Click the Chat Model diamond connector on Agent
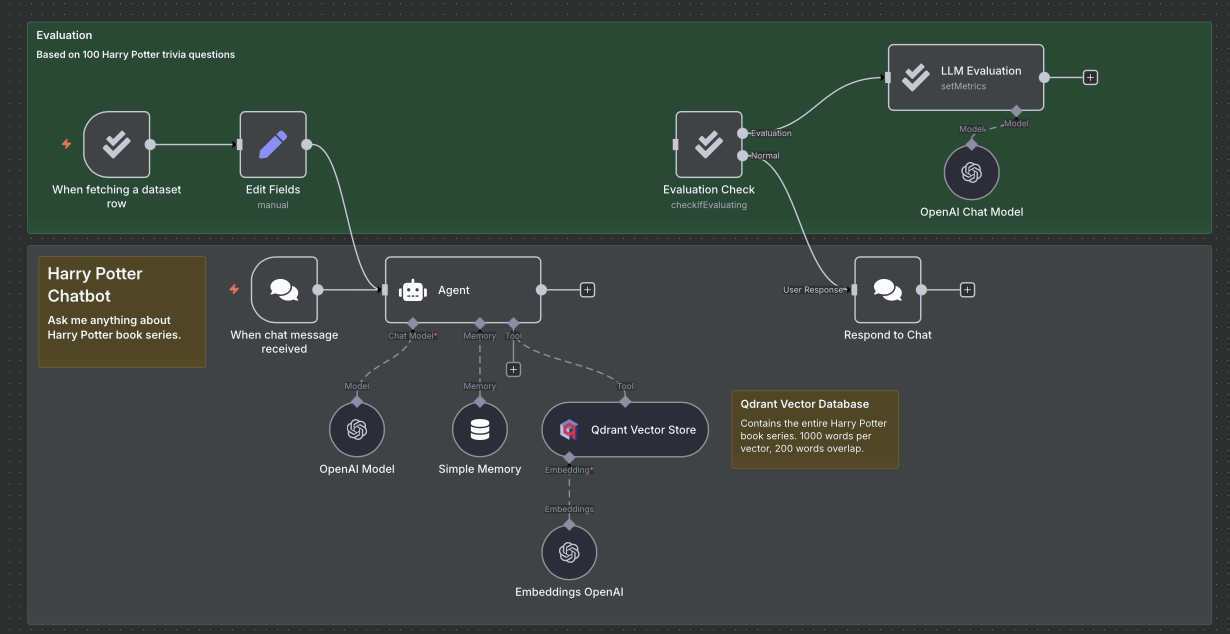1230x634 pixels. (x=413, y=323)
